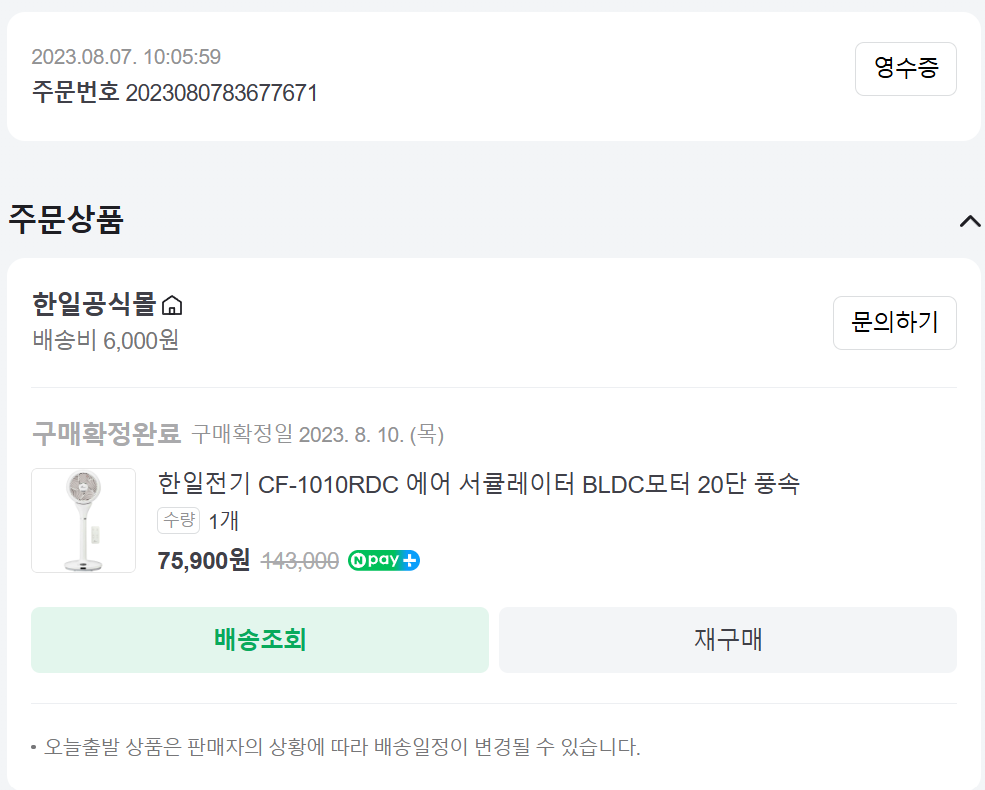Screen dimensions: 985x790
Task: Open the 영수증 receipt button
Action: coord(905,69)
